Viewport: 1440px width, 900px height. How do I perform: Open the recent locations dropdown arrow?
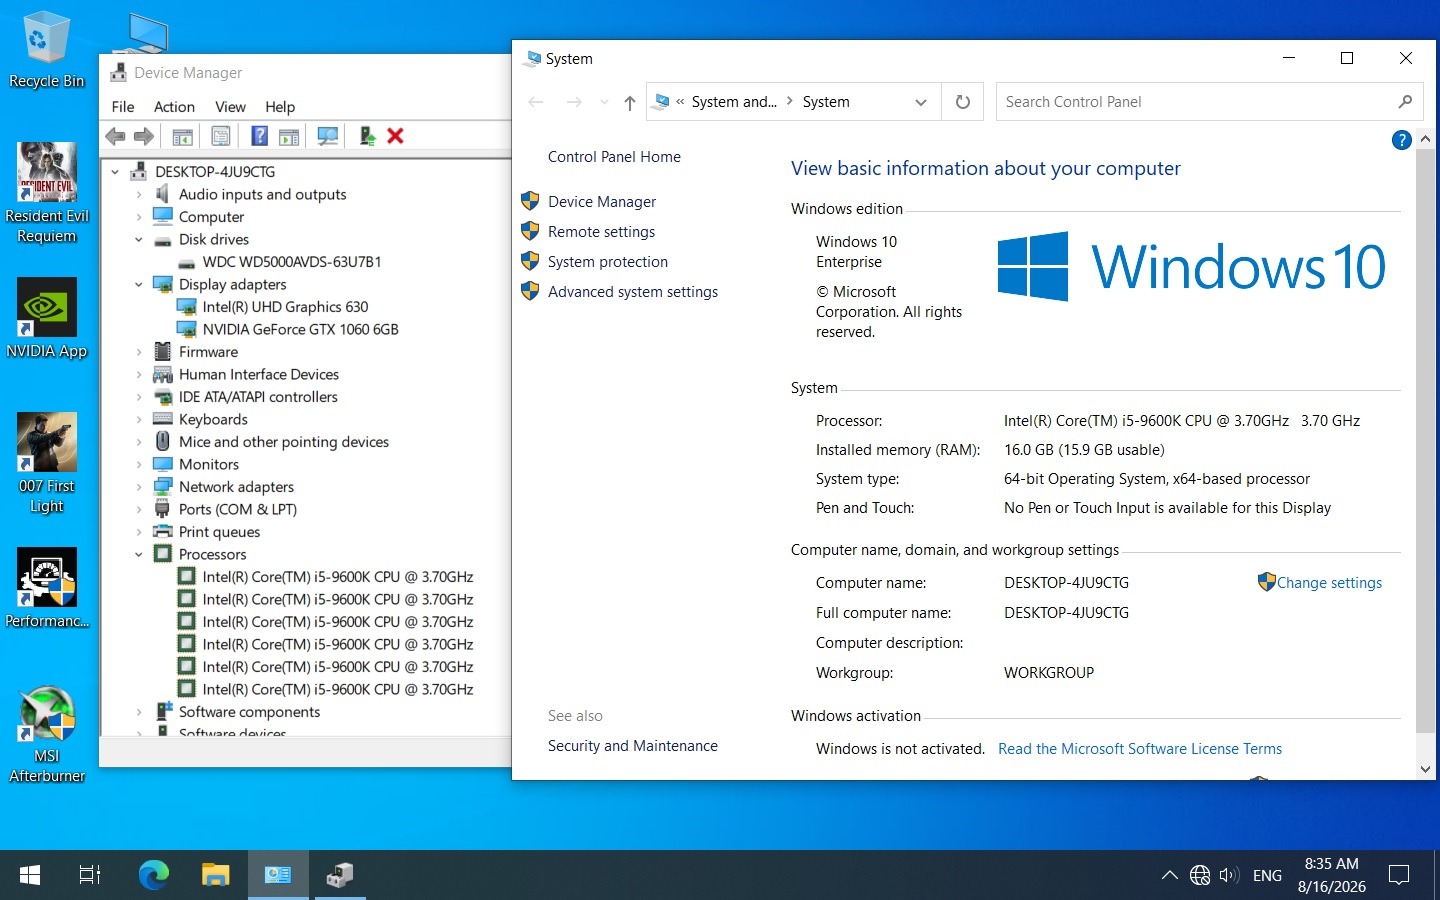point(604,102)
